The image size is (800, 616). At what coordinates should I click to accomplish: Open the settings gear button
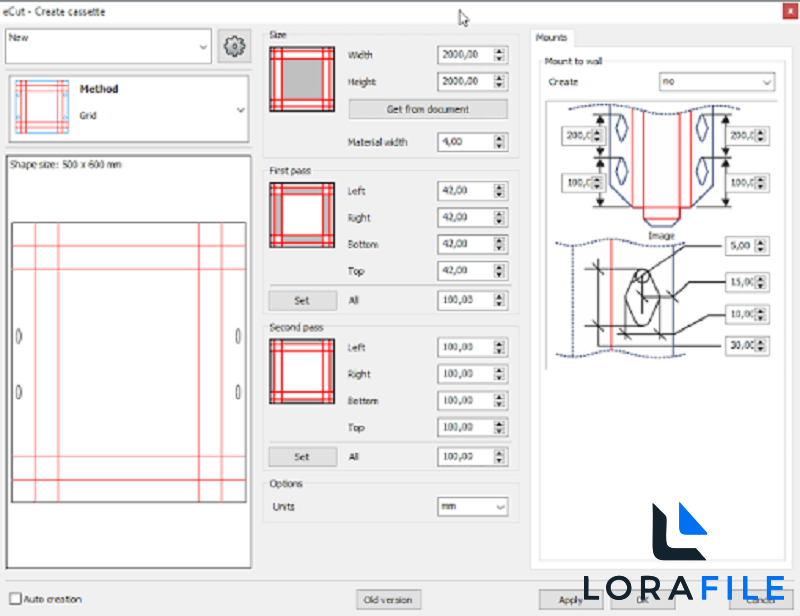coord(234,46)
